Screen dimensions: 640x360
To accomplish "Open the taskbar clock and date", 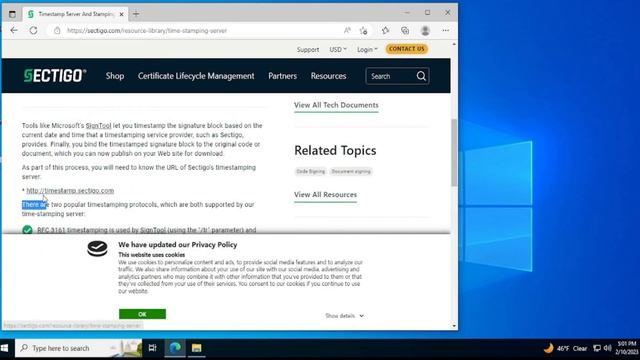I will [627, 348].
